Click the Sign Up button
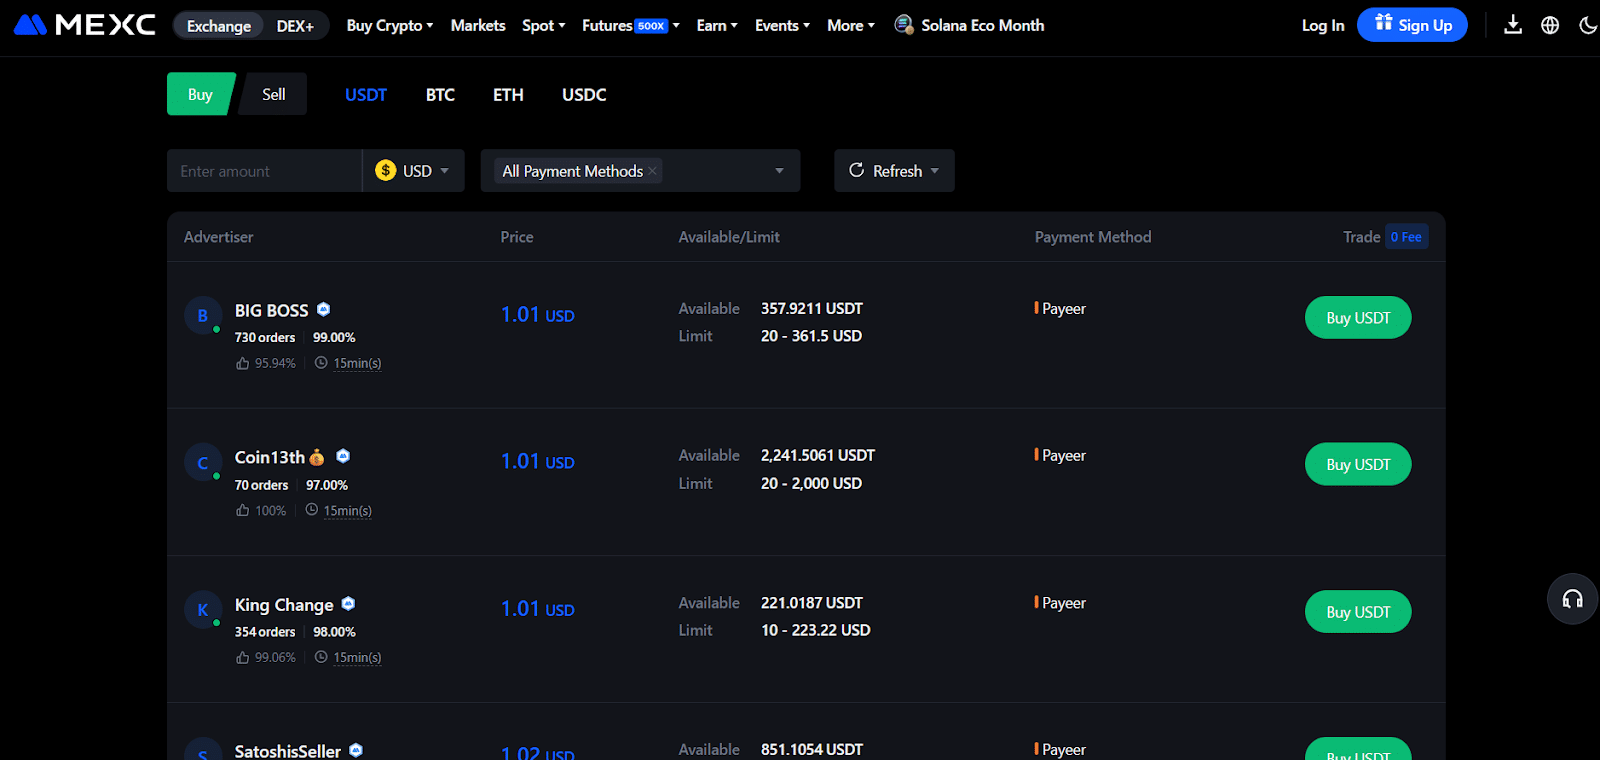The width and height of the screenshot is (1600, 760). click(1412, 25)
